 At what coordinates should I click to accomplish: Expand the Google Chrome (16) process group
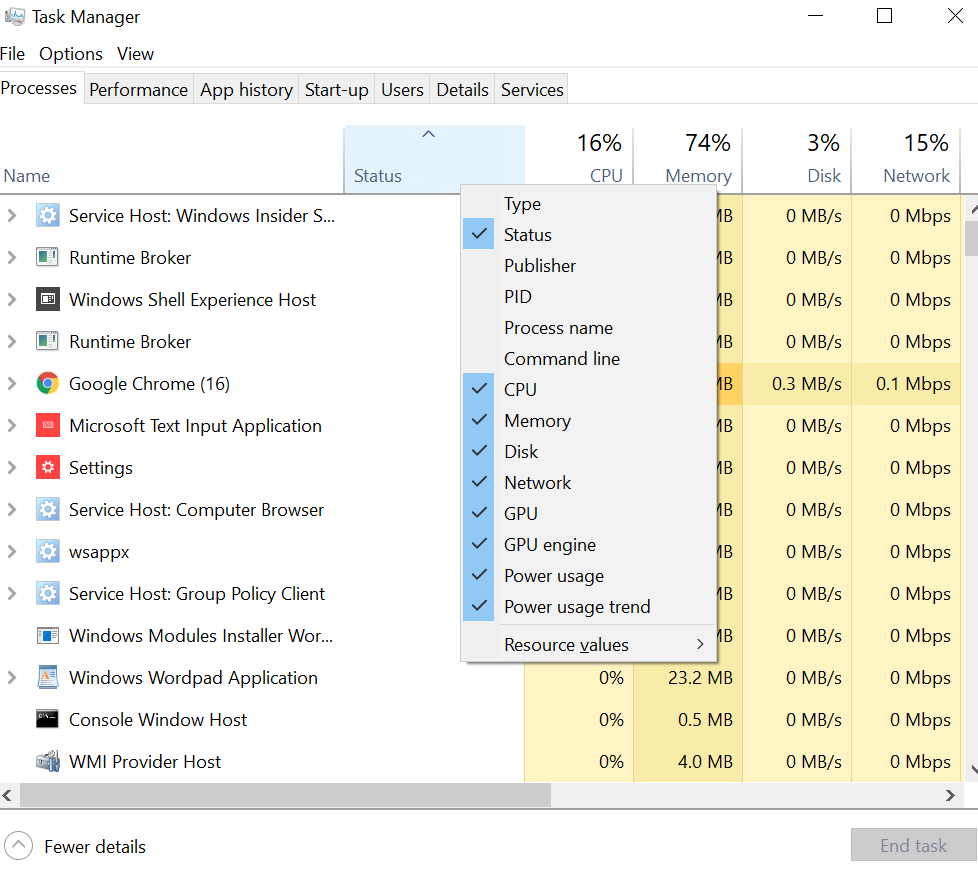(x=12, y=384)
